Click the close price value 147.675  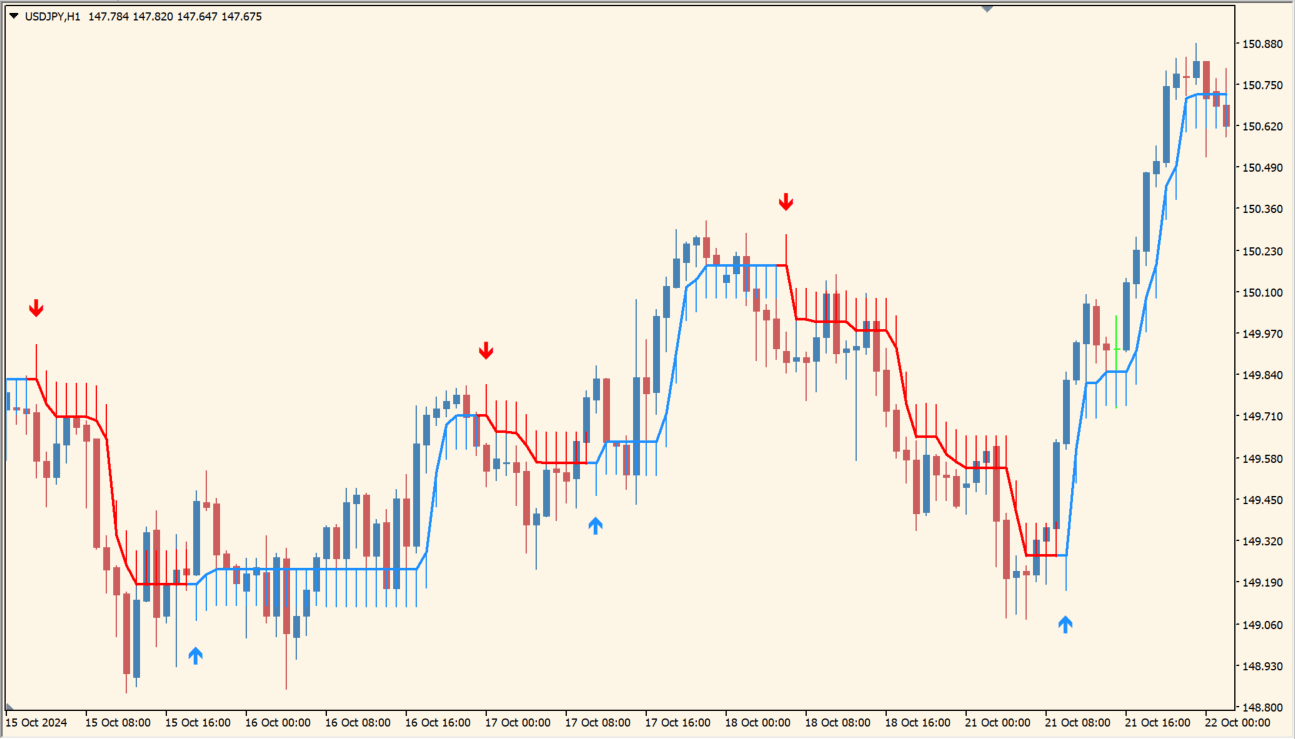tap(242, 16)
